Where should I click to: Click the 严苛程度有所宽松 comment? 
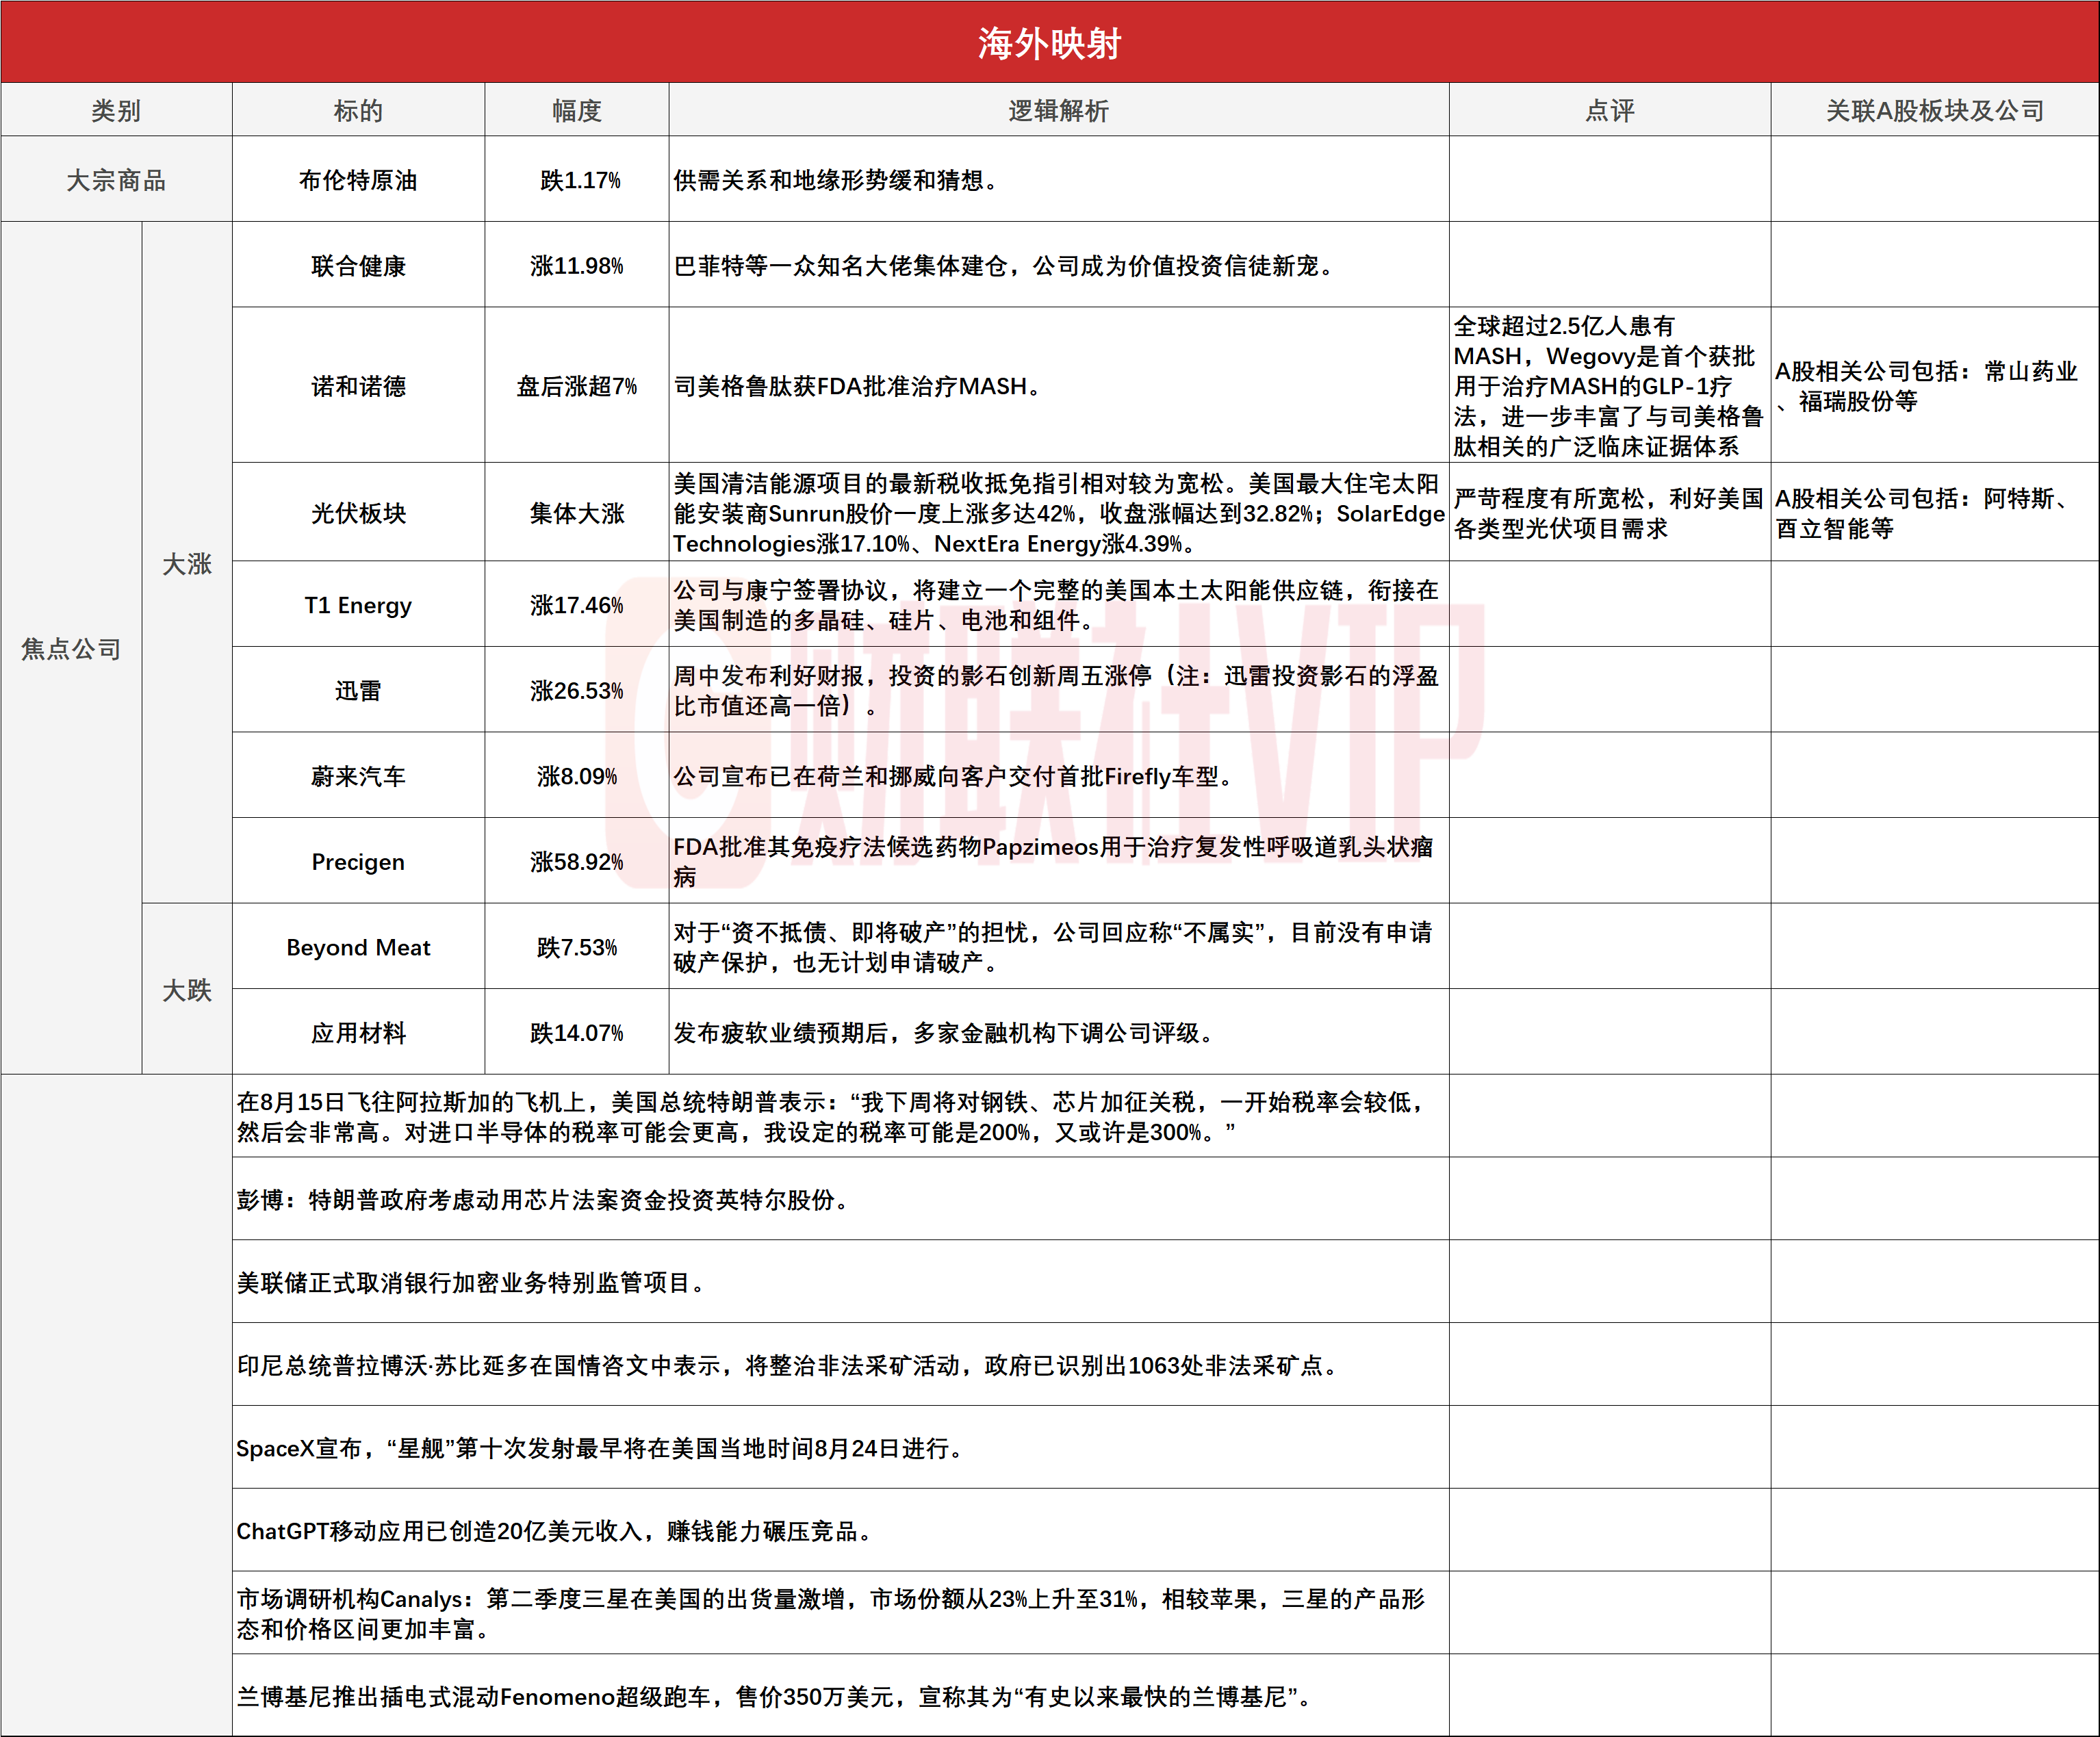(1609, 512)
